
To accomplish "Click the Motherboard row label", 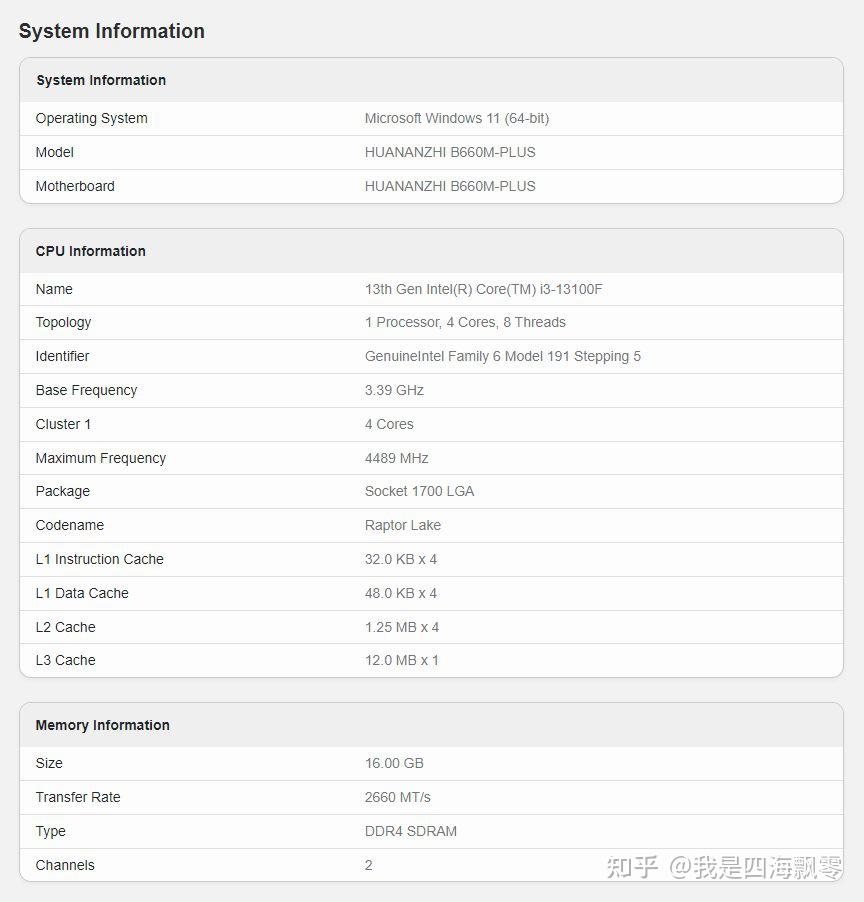I will [75, 186].
